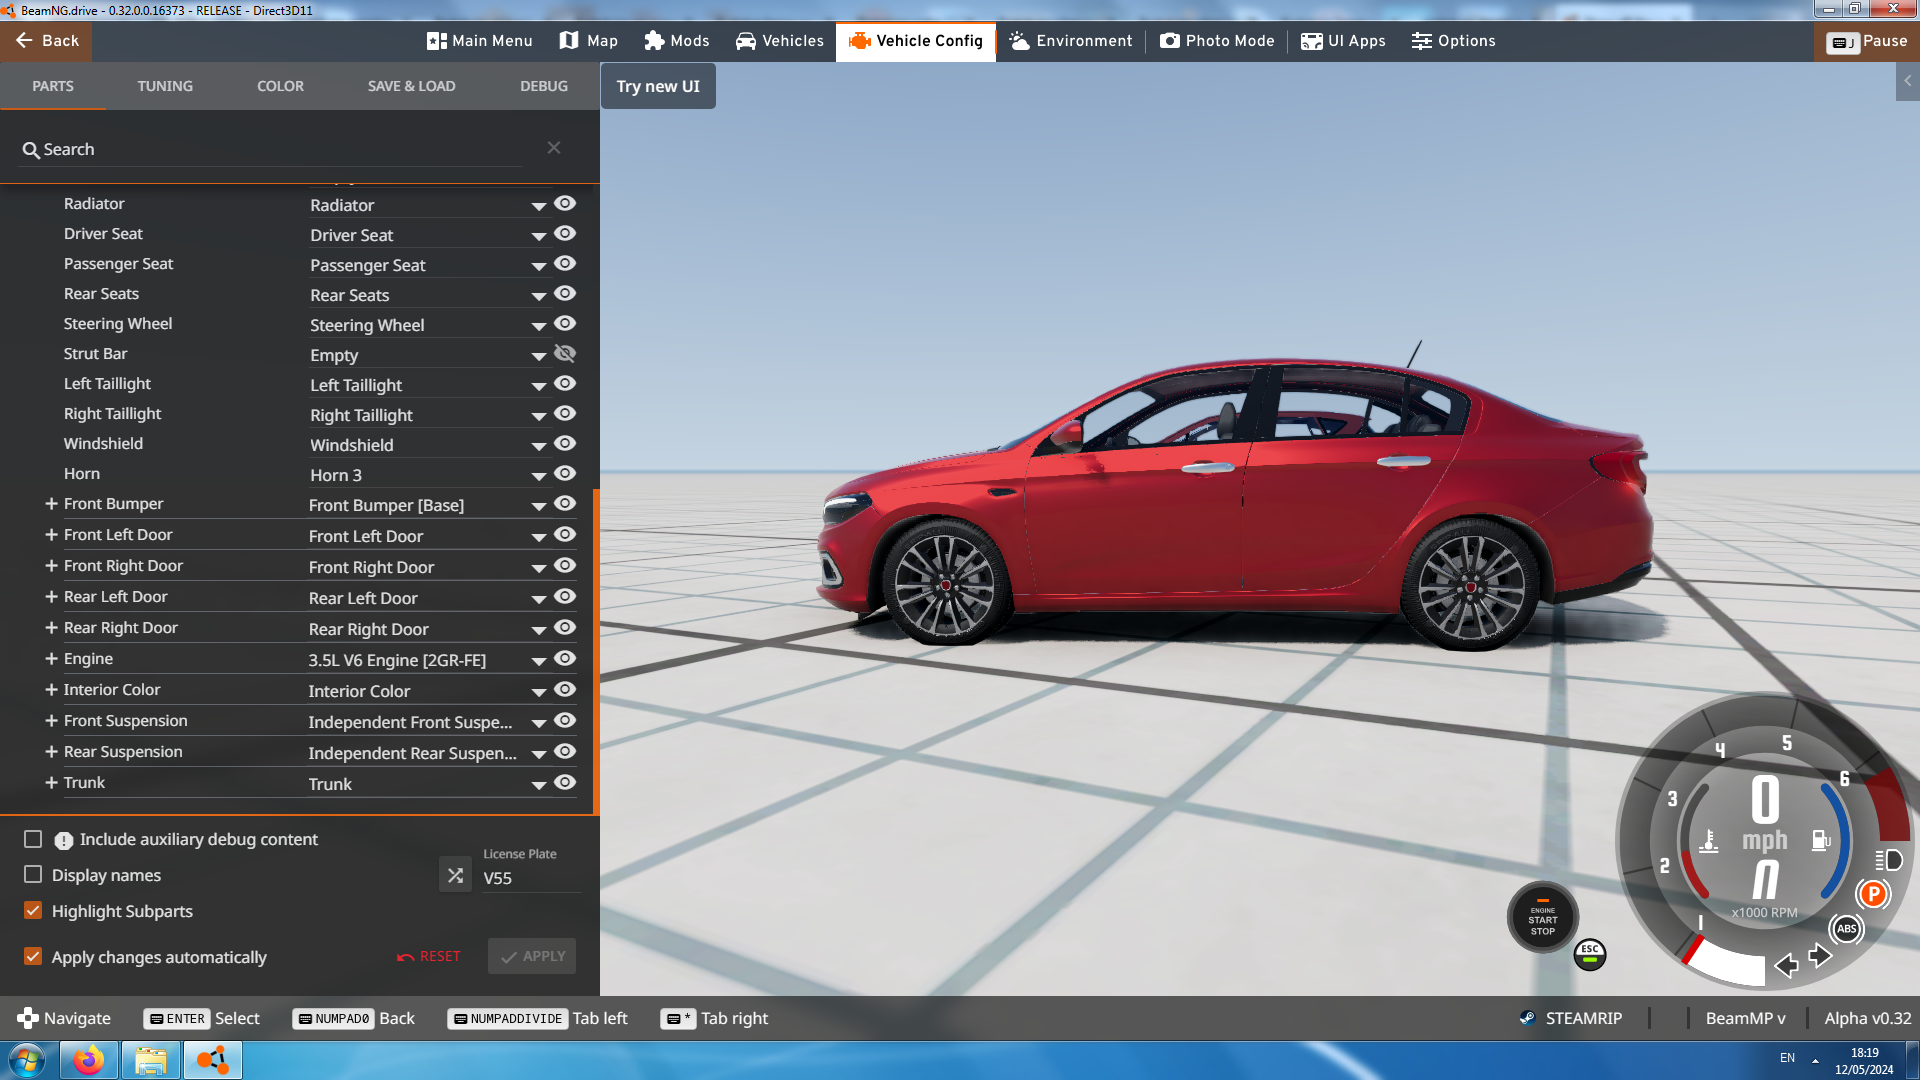Image resolution: width=1920 pixels, height=1080 pixels.
Task: Open the Windows Start menu
Action: (x=27, y=1060)
